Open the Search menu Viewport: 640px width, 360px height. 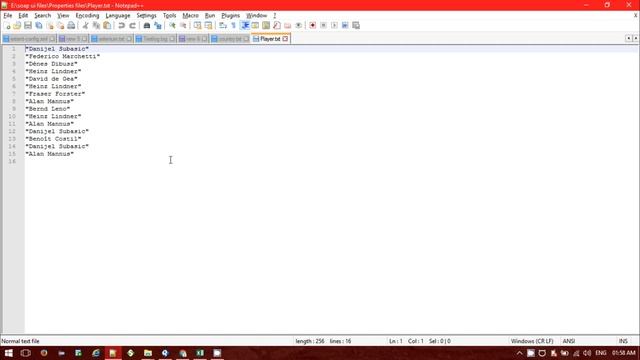point(42,16)
